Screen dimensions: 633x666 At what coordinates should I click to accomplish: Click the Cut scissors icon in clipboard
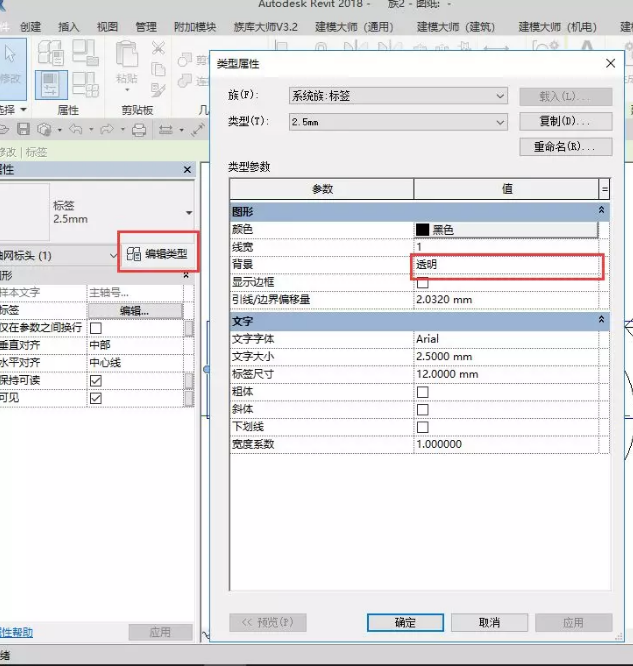coord(160,48)
